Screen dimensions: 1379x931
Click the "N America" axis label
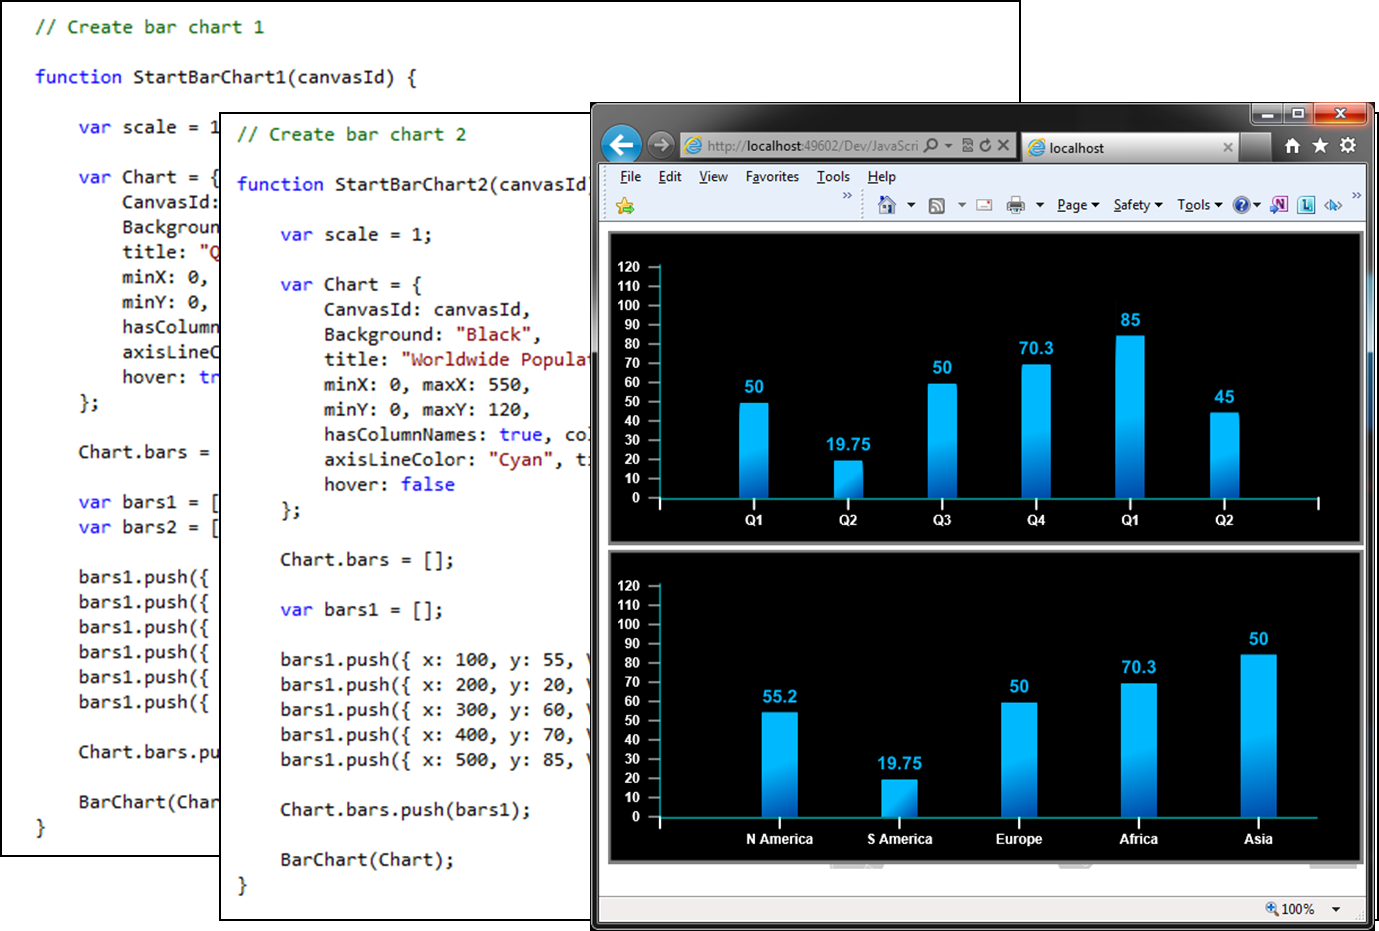coord(779,839)
